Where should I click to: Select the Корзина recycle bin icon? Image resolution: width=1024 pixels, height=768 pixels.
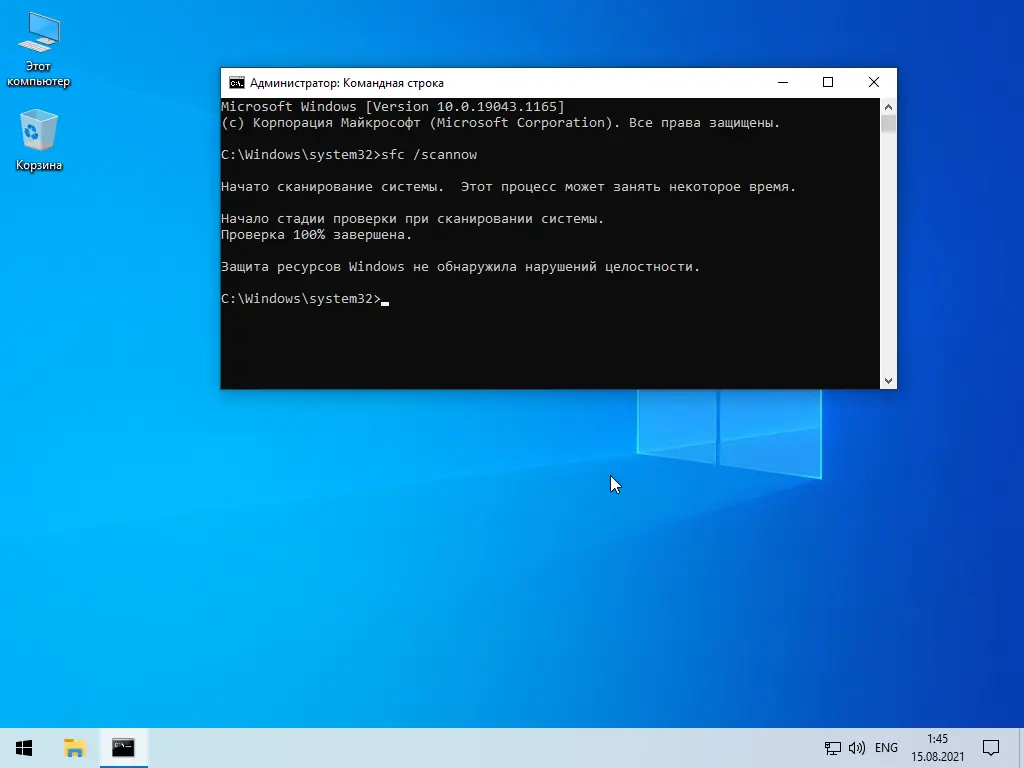[39, 140]
